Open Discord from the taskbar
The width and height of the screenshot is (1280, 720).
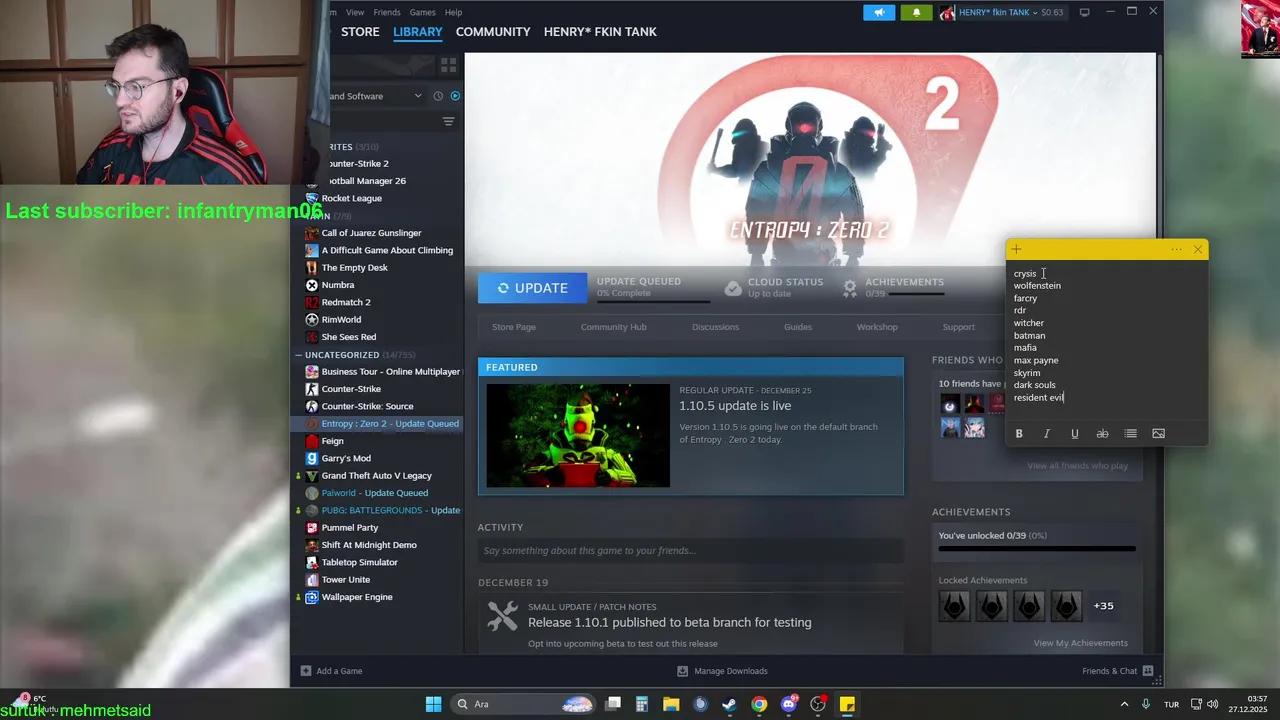[x=789, y=704]
